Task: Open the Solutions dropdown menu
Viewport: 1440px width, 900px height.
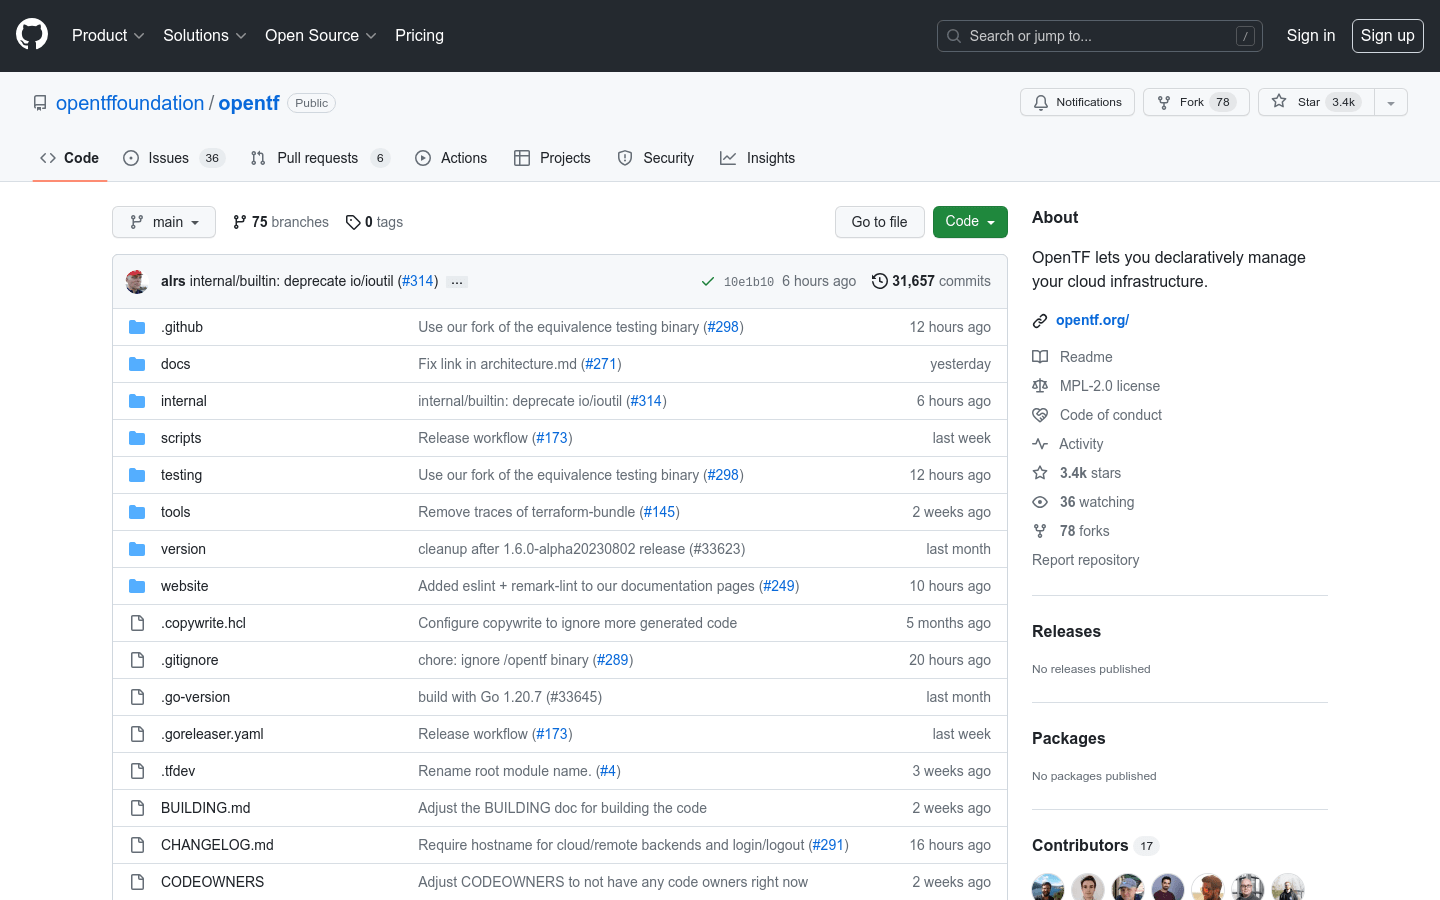Action: click(x=205, y=35)
